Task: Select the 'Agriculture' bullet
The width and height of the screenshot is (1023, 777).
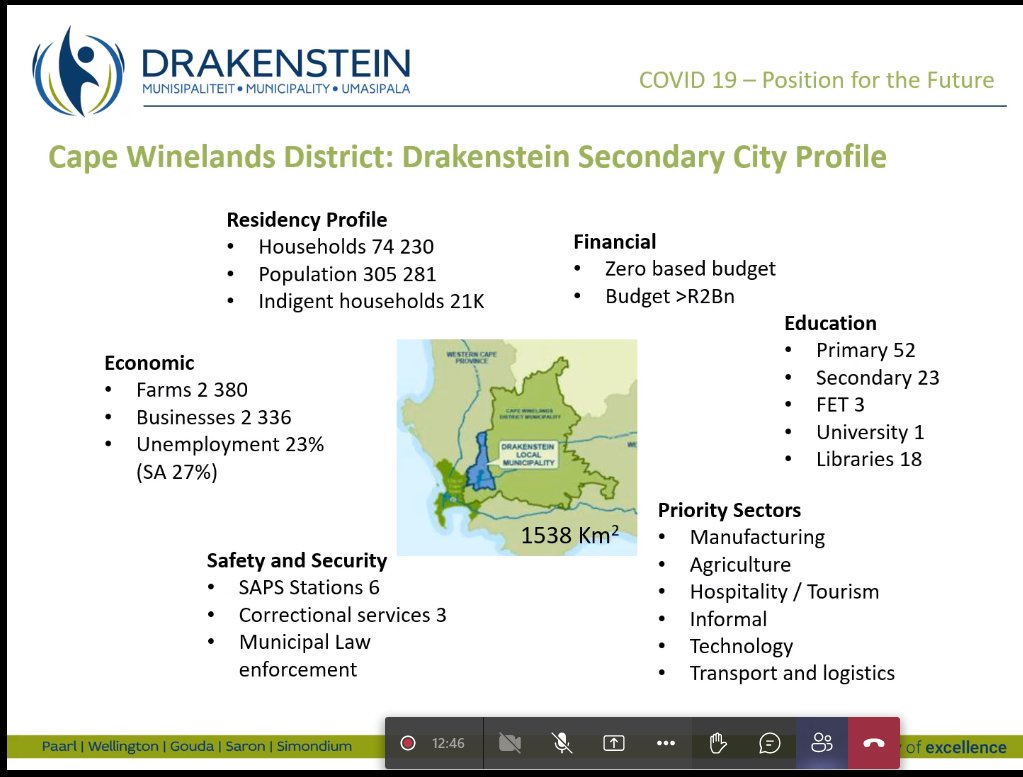Action: pyautogui.click(x=741, y=564)
